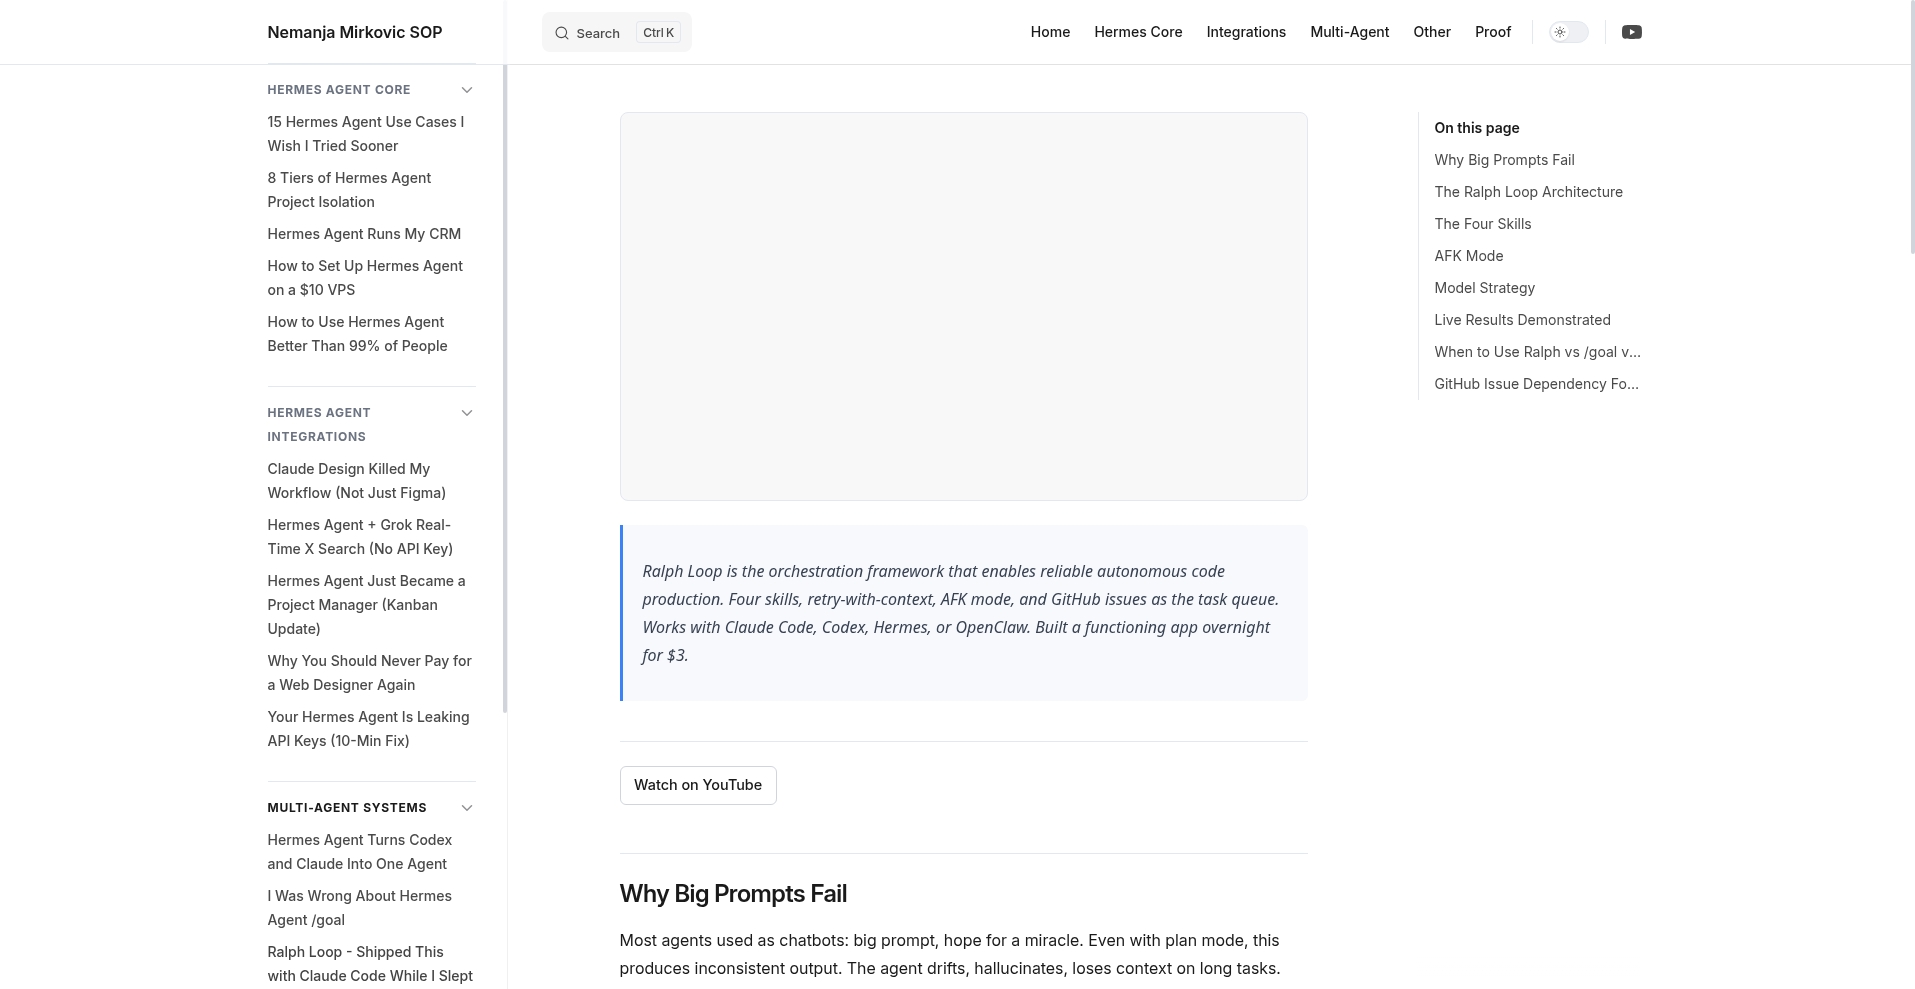Collapse the Multi-Agent Systems section
This screenshot has width=1915, height=989.
pos(466,808)
